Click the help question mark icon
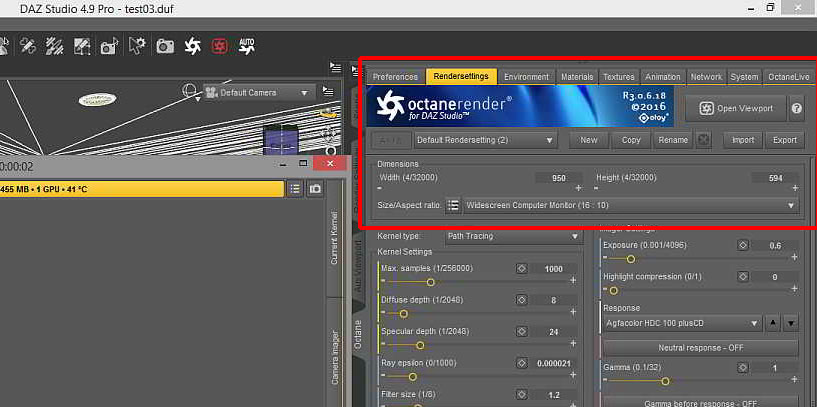 pos(797,108)
